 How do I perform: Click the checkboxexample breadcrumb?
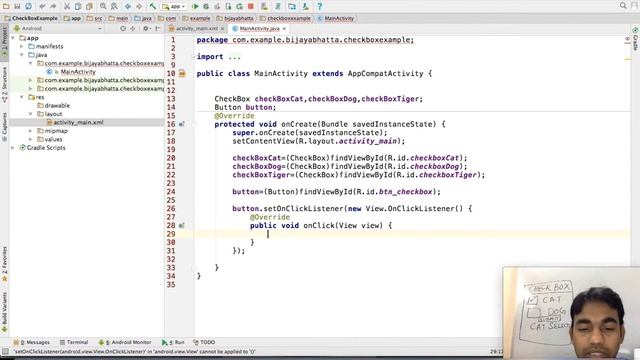click(285, 18)
